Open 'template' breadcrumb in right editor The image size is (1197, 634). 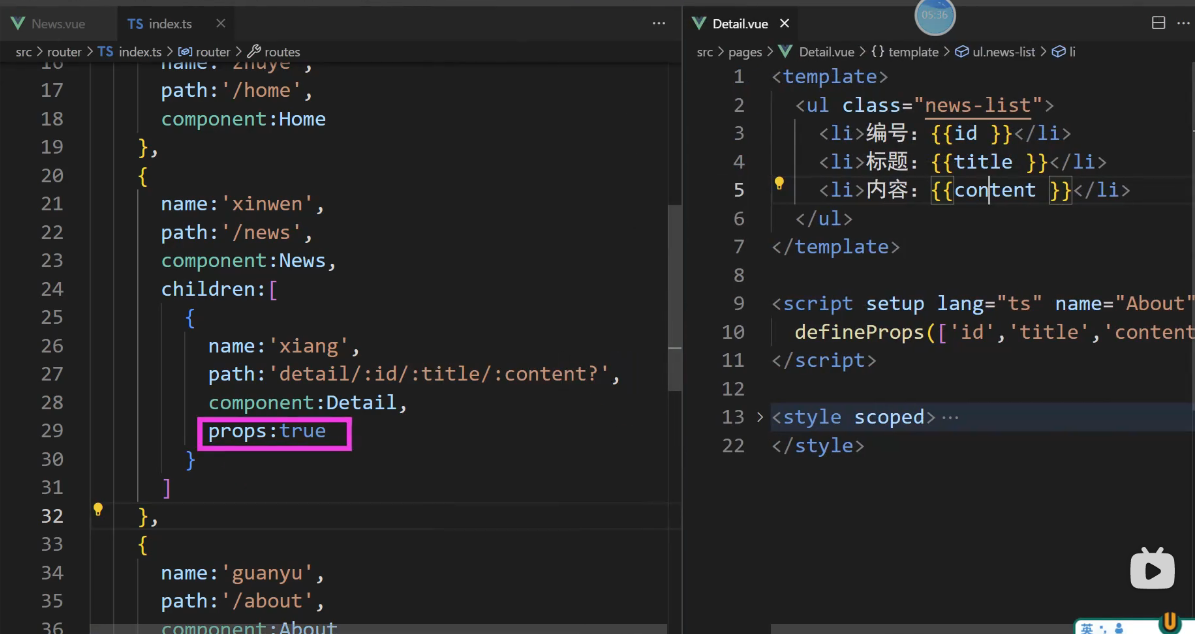coord(905,52)
